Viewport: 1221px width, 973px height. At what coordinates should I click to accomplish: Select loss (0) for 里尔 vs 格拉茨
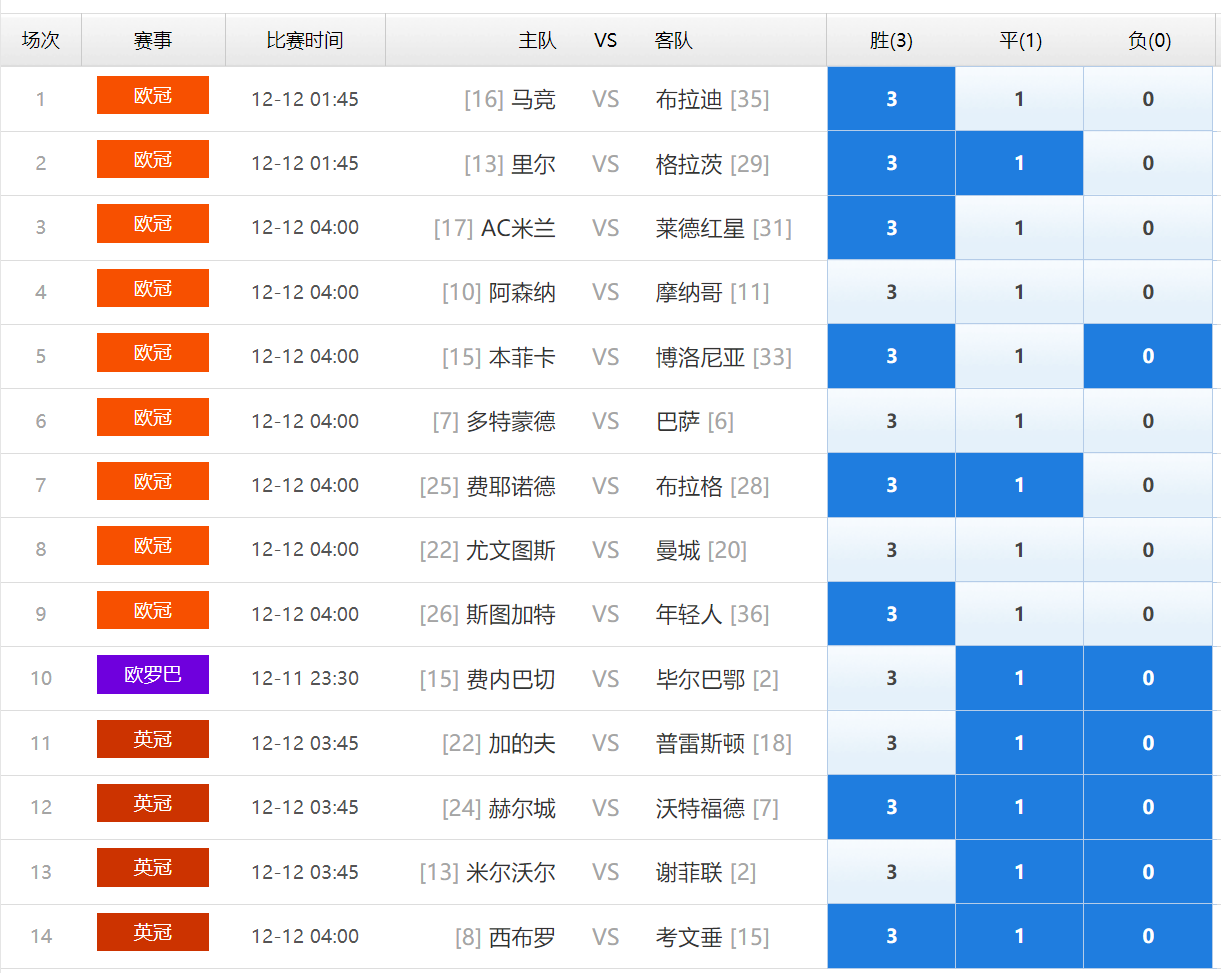1148,163
